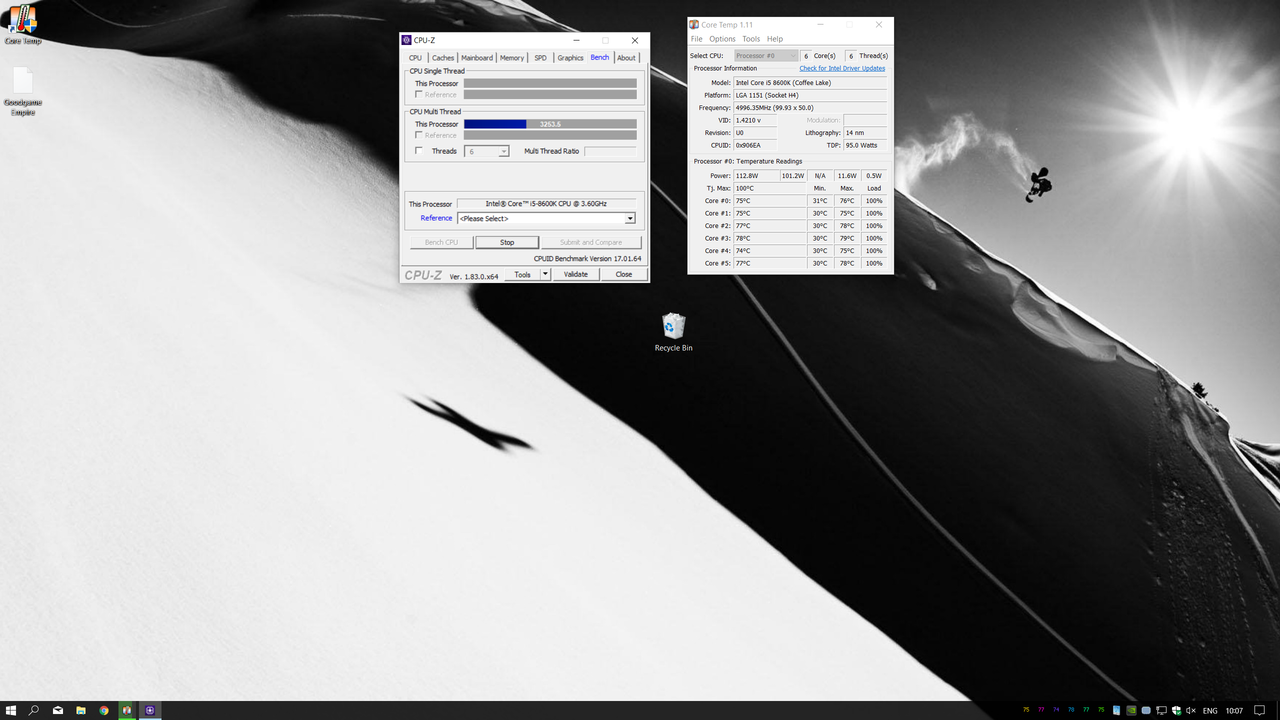Click the CPUID value 0x906EA
Image resolution: width=1280 pixels, height=720 pixels.
755,145
